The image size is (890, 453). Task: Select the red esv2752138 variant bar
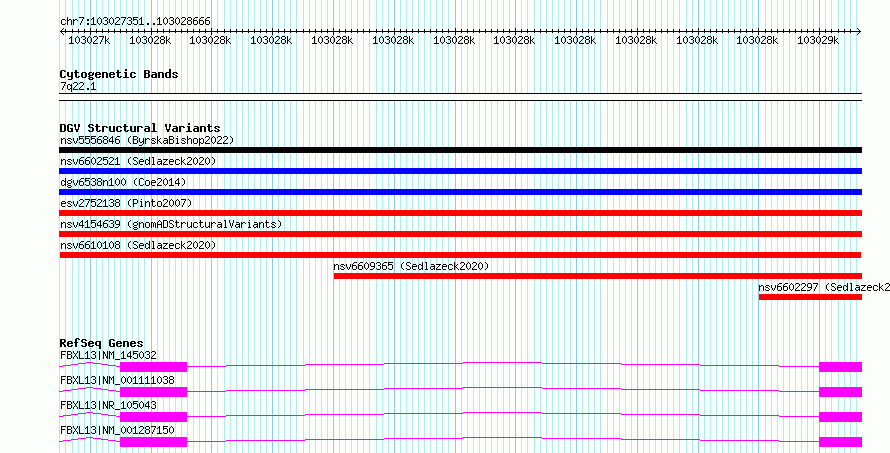coord(460,213)
